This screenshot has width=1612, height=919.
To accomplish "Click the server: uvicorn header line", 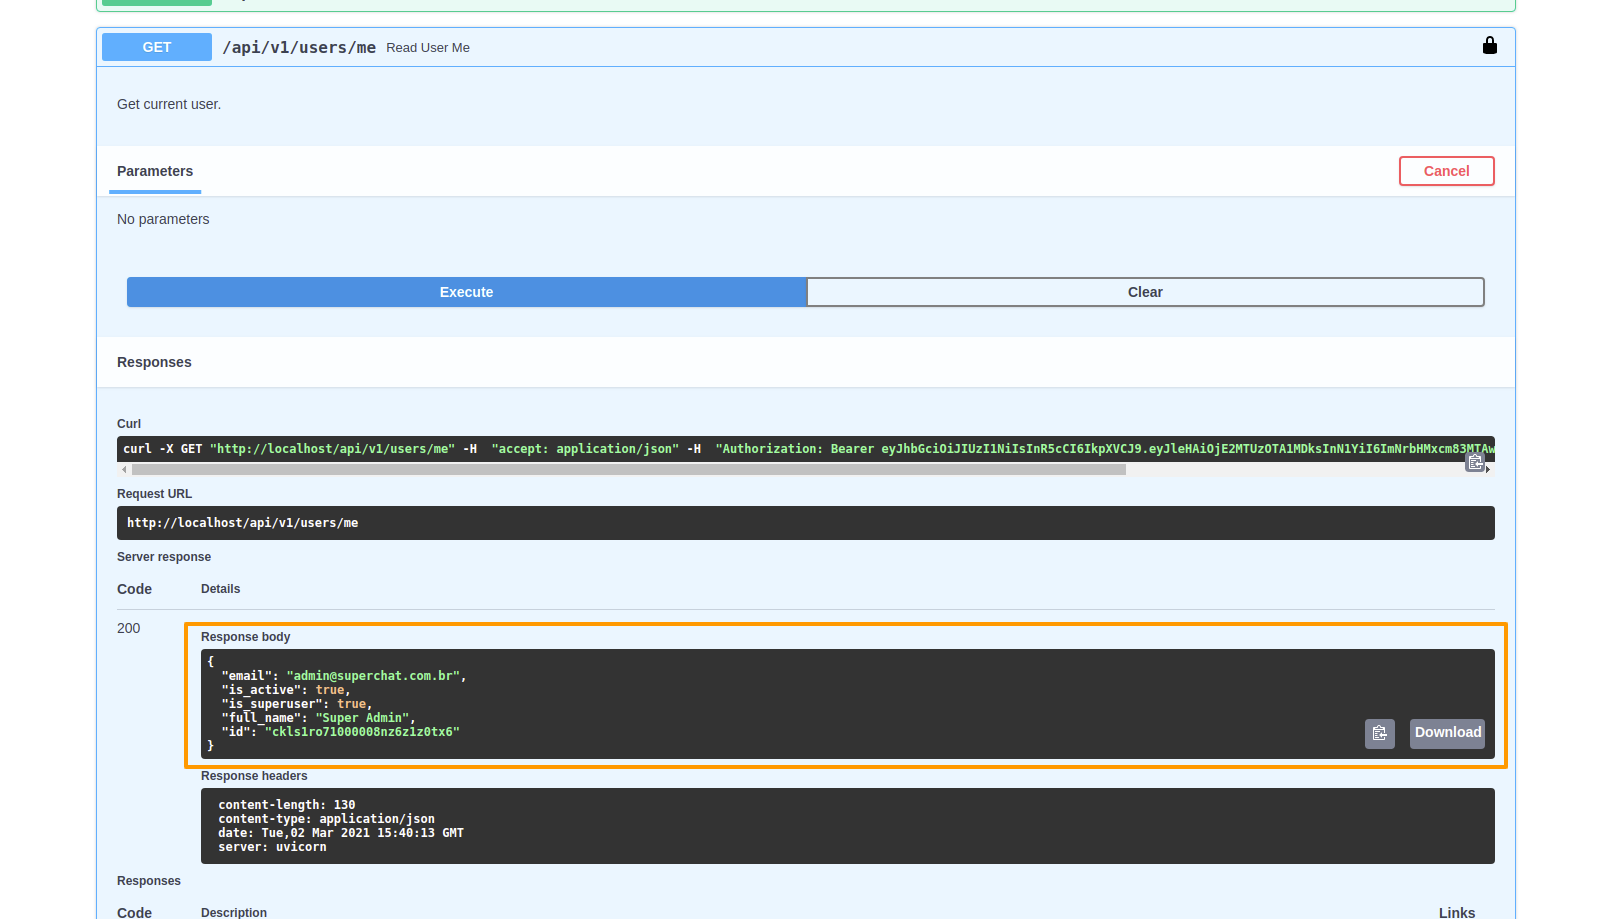I will click(x=272, y=847).
